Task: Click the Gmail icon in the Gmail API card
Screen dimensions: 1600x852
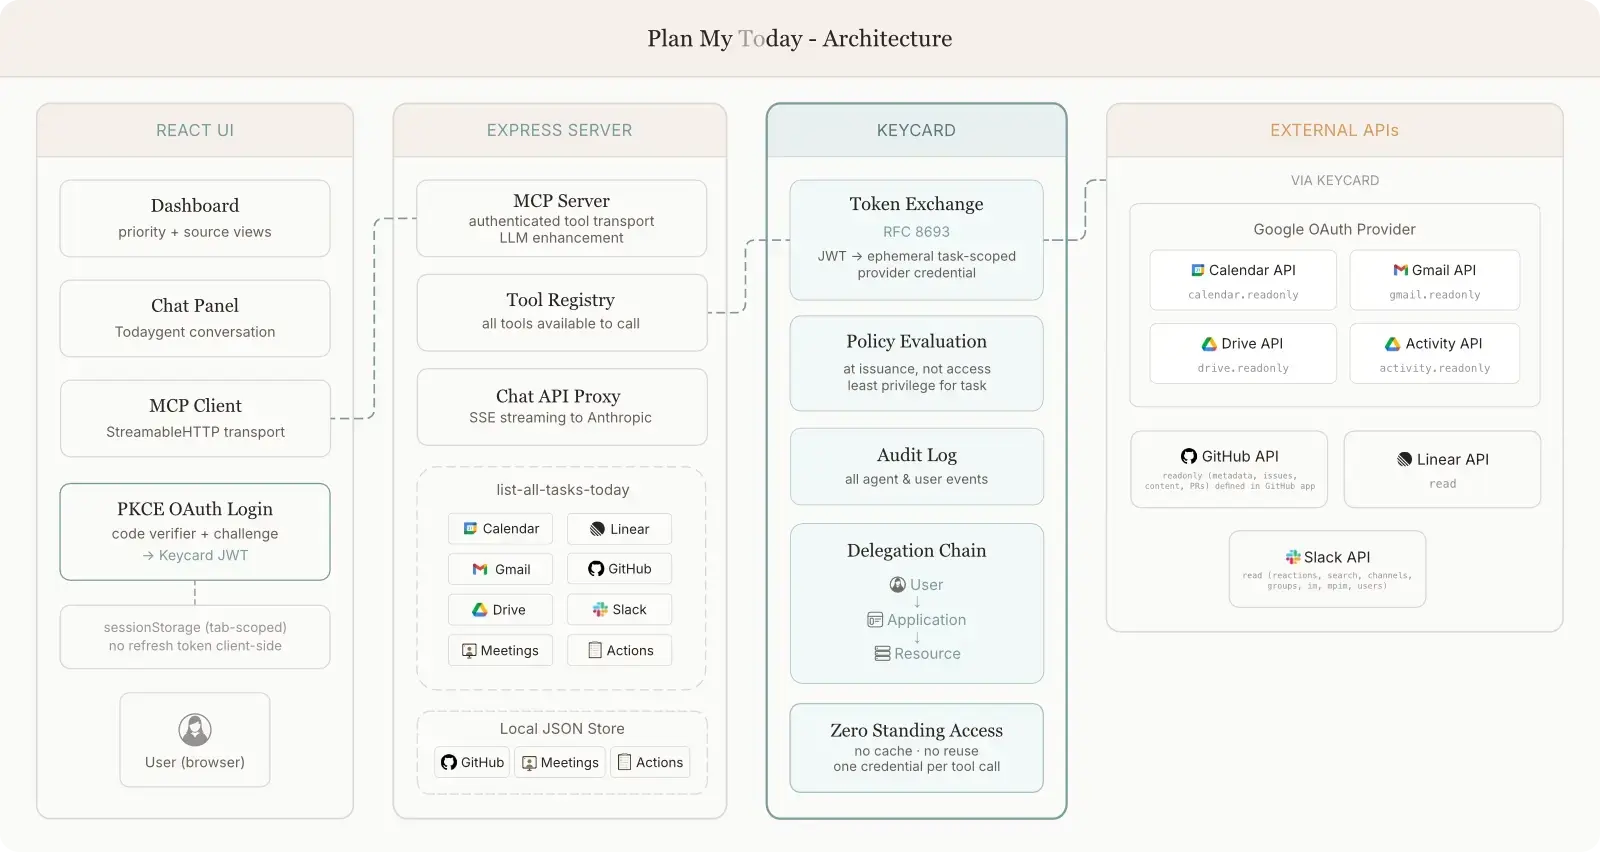Action: 1400,270
